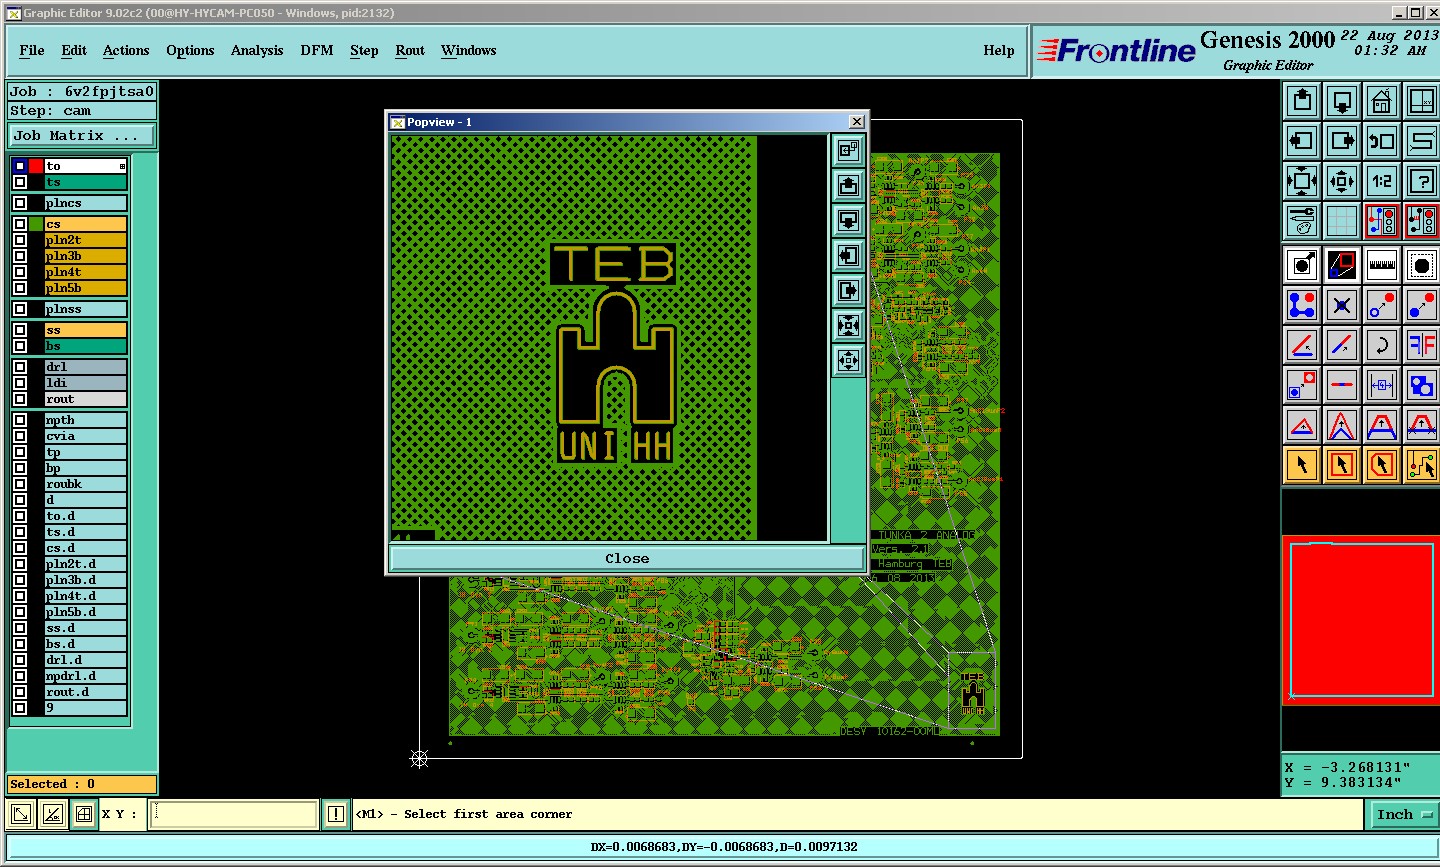Click the pan right icon in main toolbar
Viewport: 1440px width, 867px height.
point(1342,141)
